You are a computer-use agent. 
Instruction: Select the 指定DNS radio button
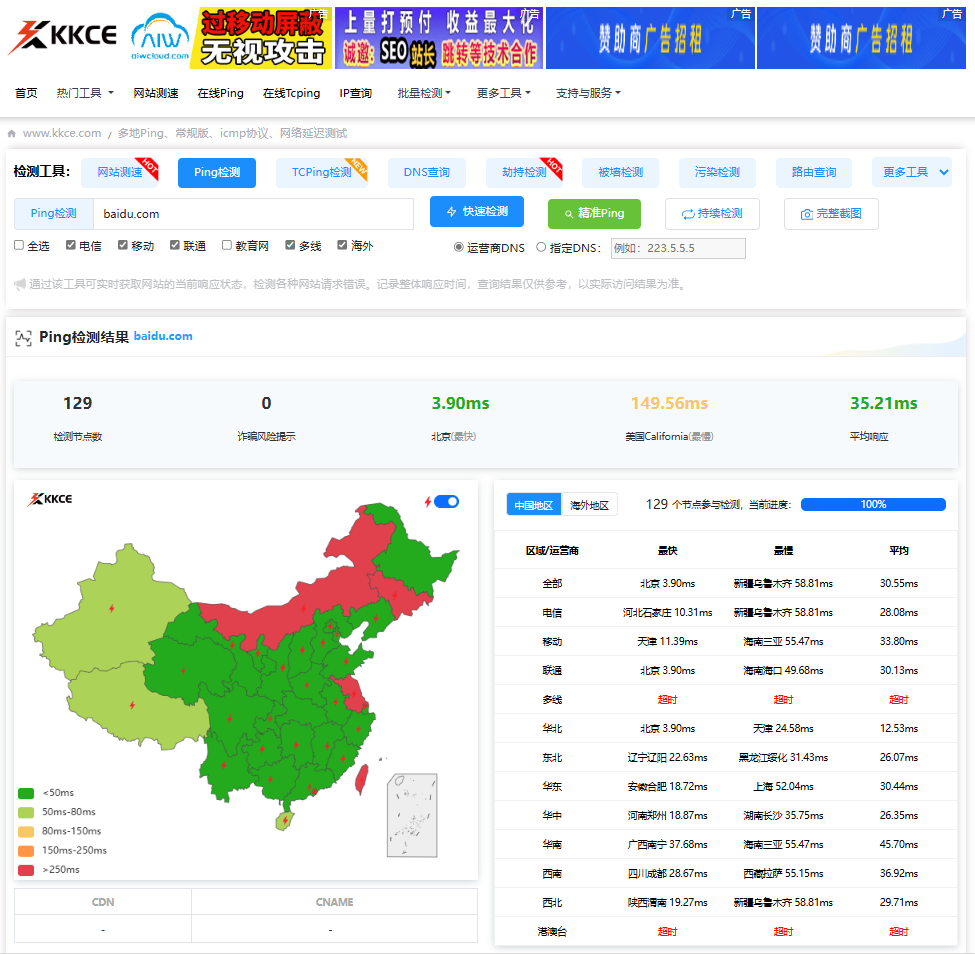pyautogui.click(x=541, y=247)
